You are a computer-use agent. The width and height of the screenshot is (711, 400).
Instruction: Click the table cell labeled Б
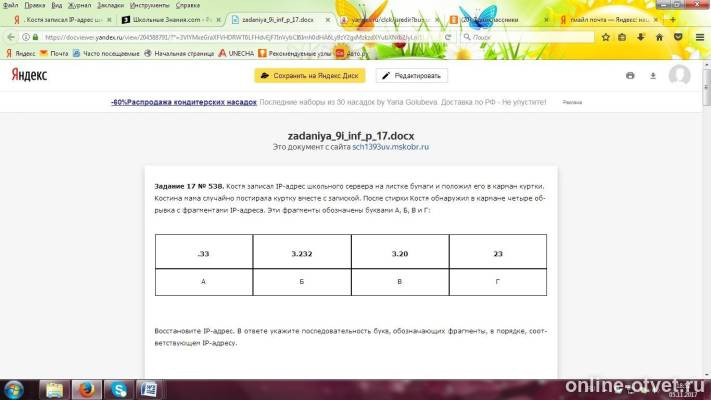302,282
